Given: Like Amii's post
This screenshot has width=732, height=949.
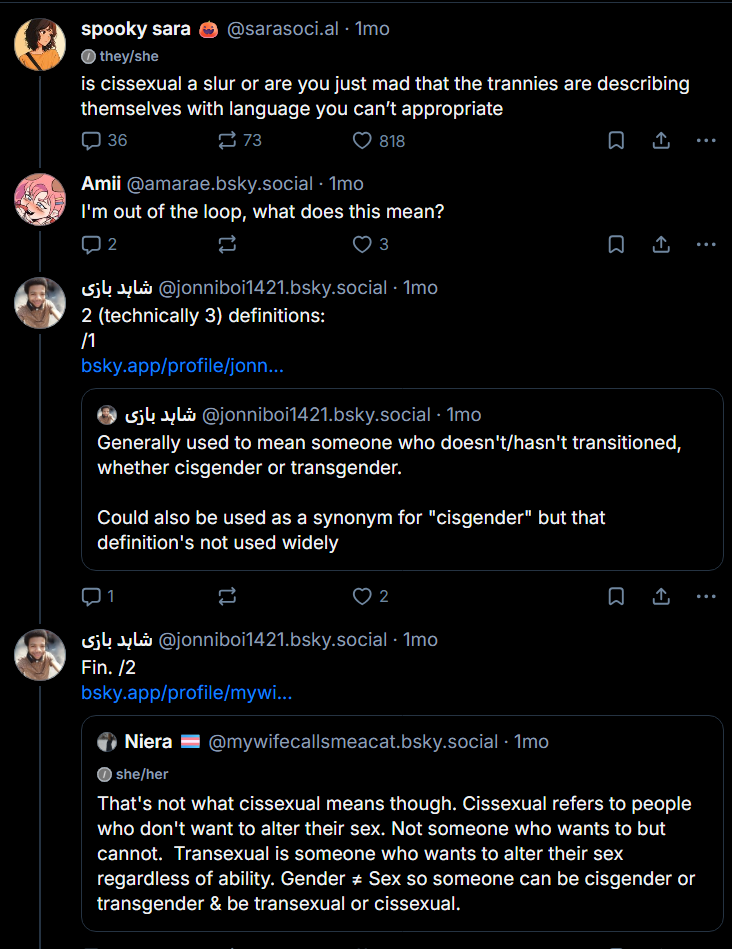Looking at the screenshot, I should [x=363, y=244].
